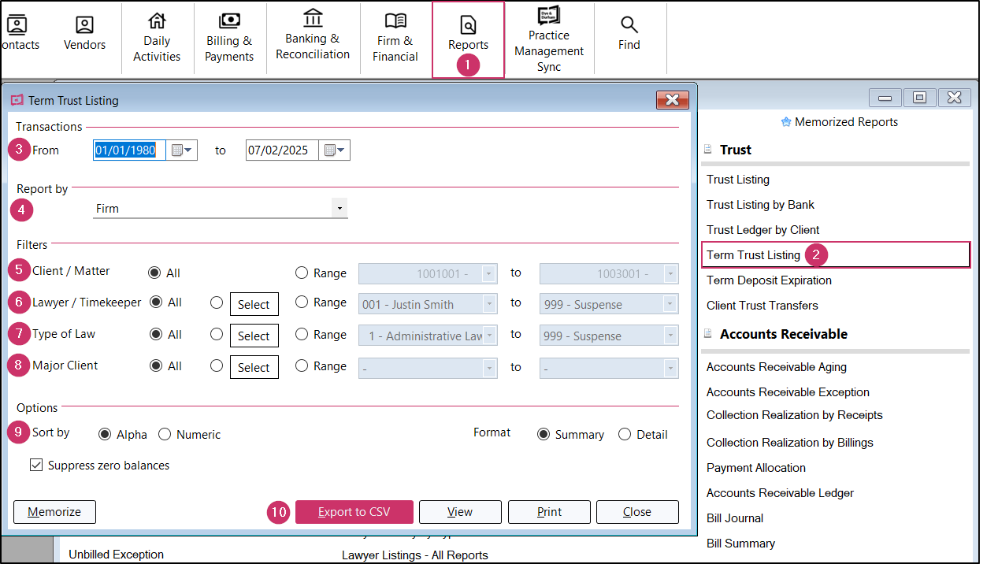Open Trust Listing report

[x=738, y=180]
